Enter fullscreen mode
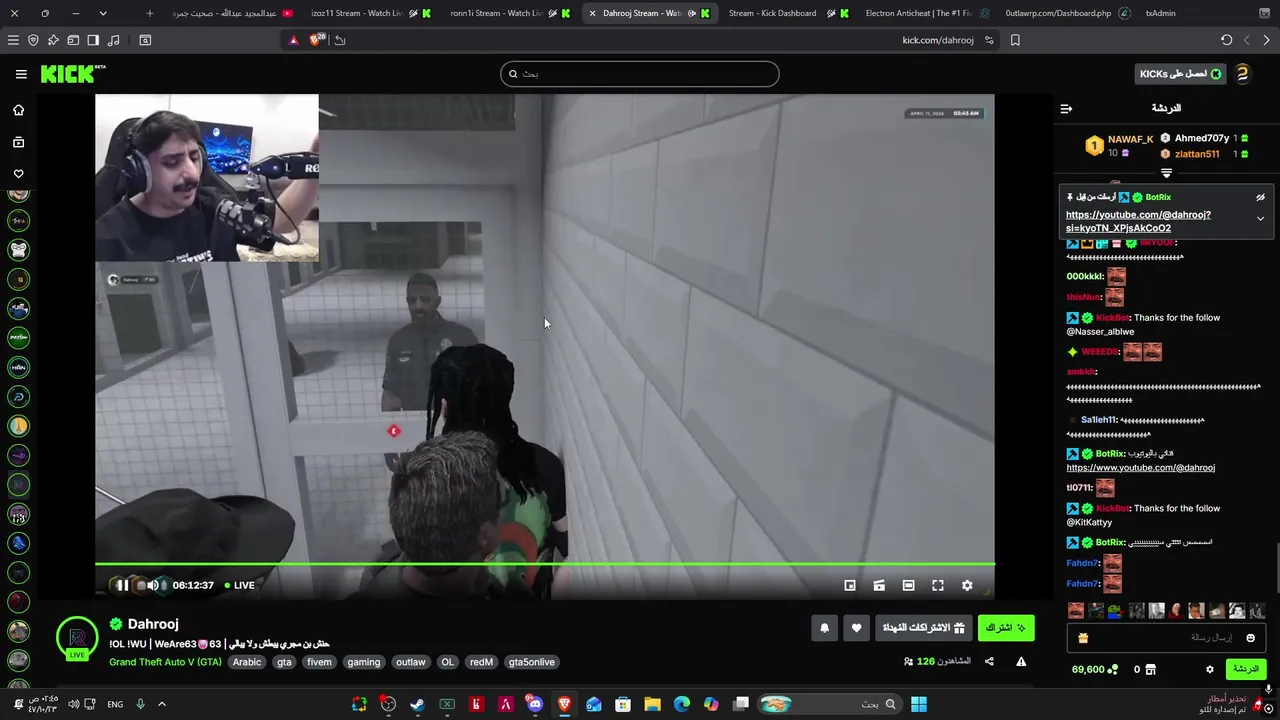1280x720 pixels. coord(938,585)
